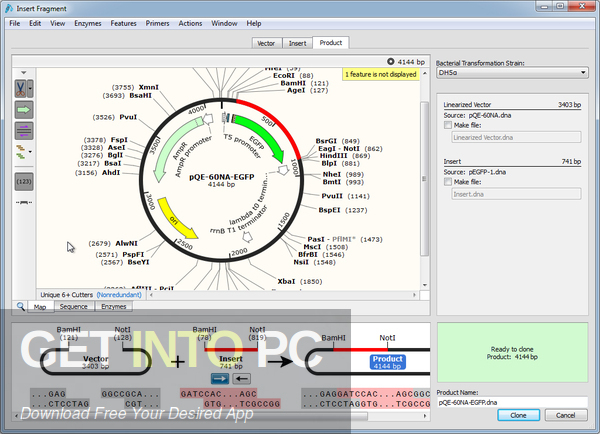Open the dropdown arrow beside translations icon
The width and height of the screenshot is (600, 434).
(x=30, y=152)
